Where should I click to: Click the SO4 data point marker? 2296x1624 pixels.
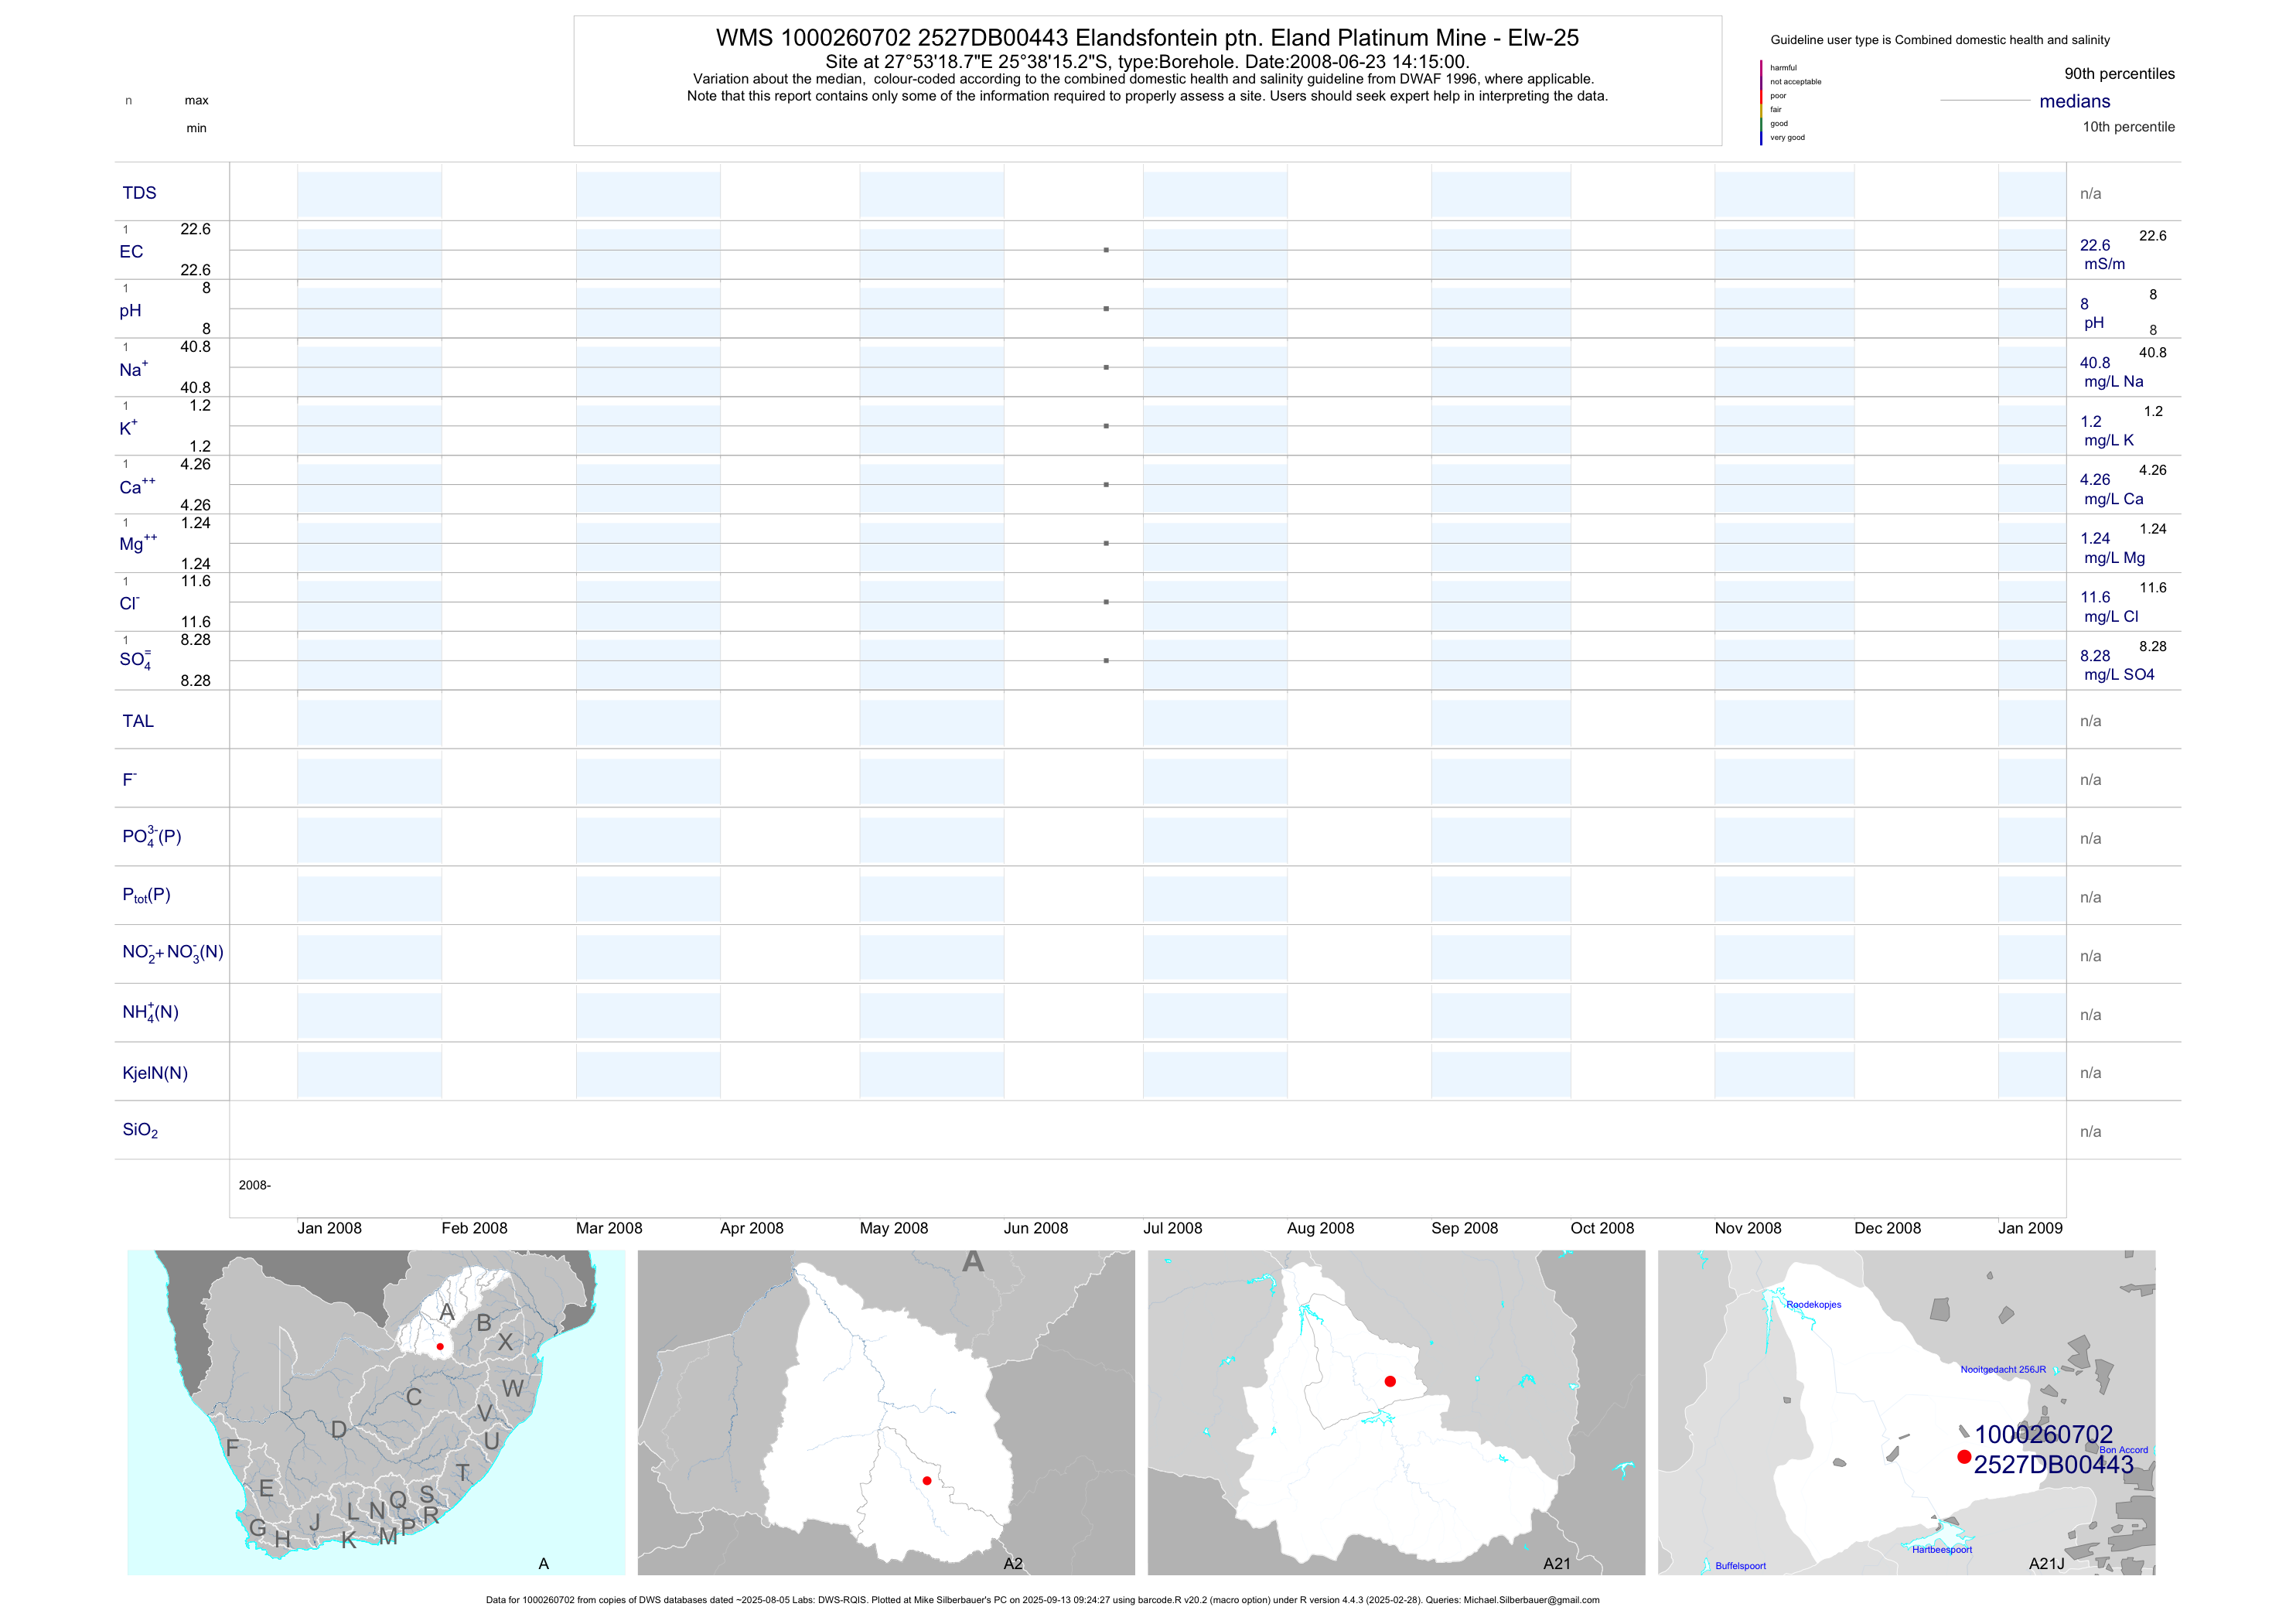coord(1106,661)
